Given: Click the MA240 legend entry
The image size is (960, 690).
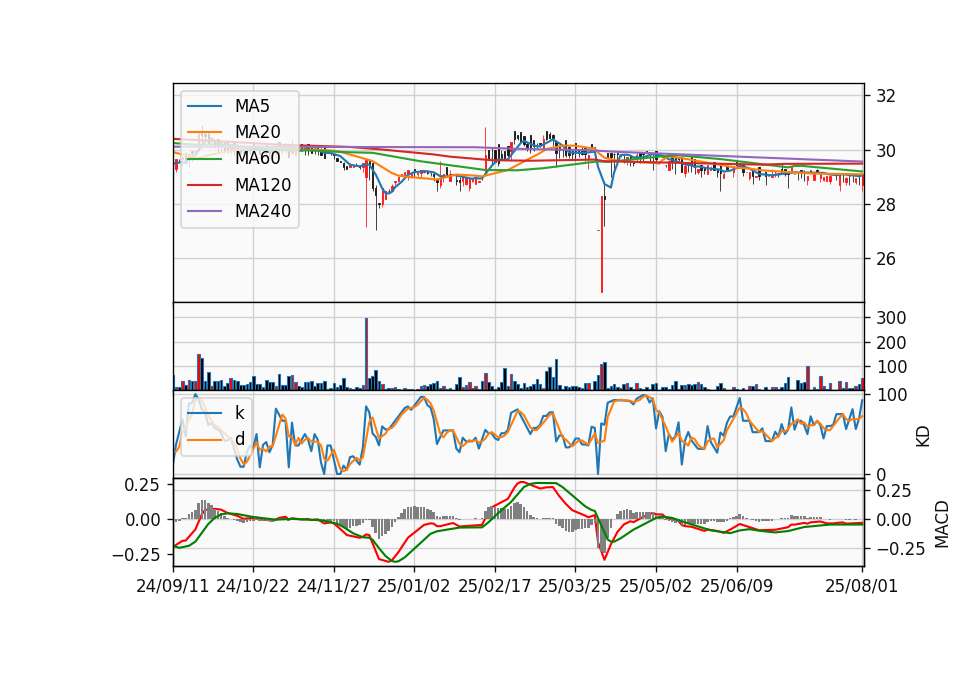Looking at the screenshot, I should pyautogui.click(x=239, y=211).
